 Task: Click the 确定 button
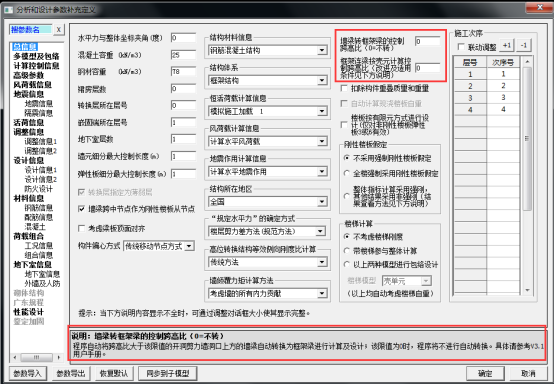485,373
